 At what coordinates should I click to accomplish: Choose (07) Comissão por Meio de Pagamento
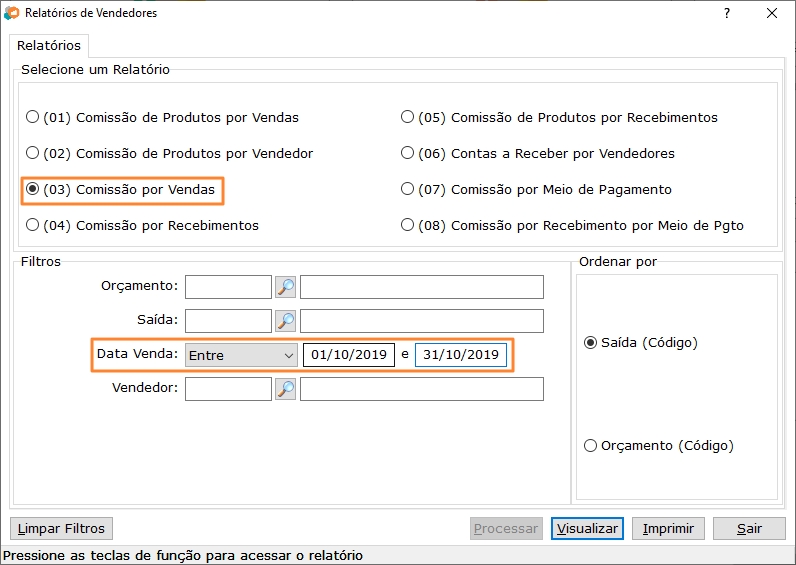(536, 189)
